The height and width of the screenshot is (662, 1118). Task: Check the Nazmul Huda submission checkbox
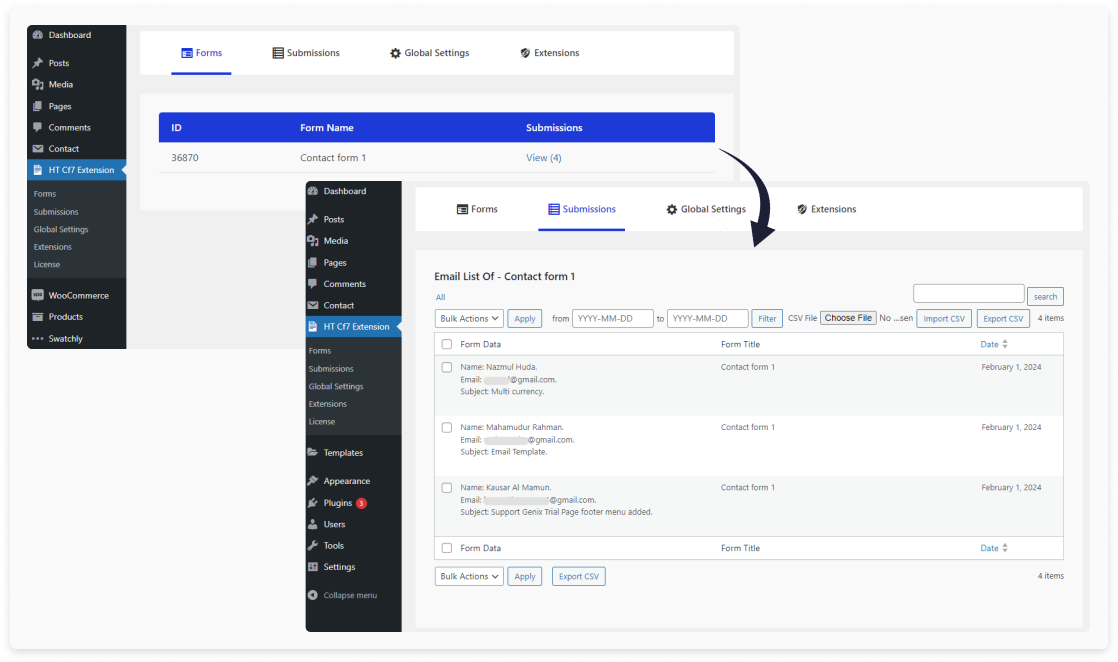(x=447, y=367)
